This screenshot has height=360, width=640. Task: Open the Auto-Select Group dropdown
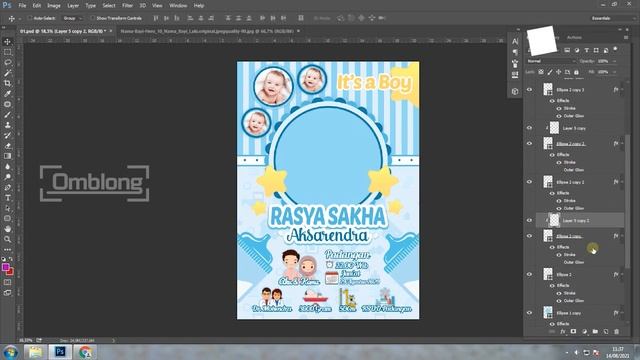click(73, 18)
